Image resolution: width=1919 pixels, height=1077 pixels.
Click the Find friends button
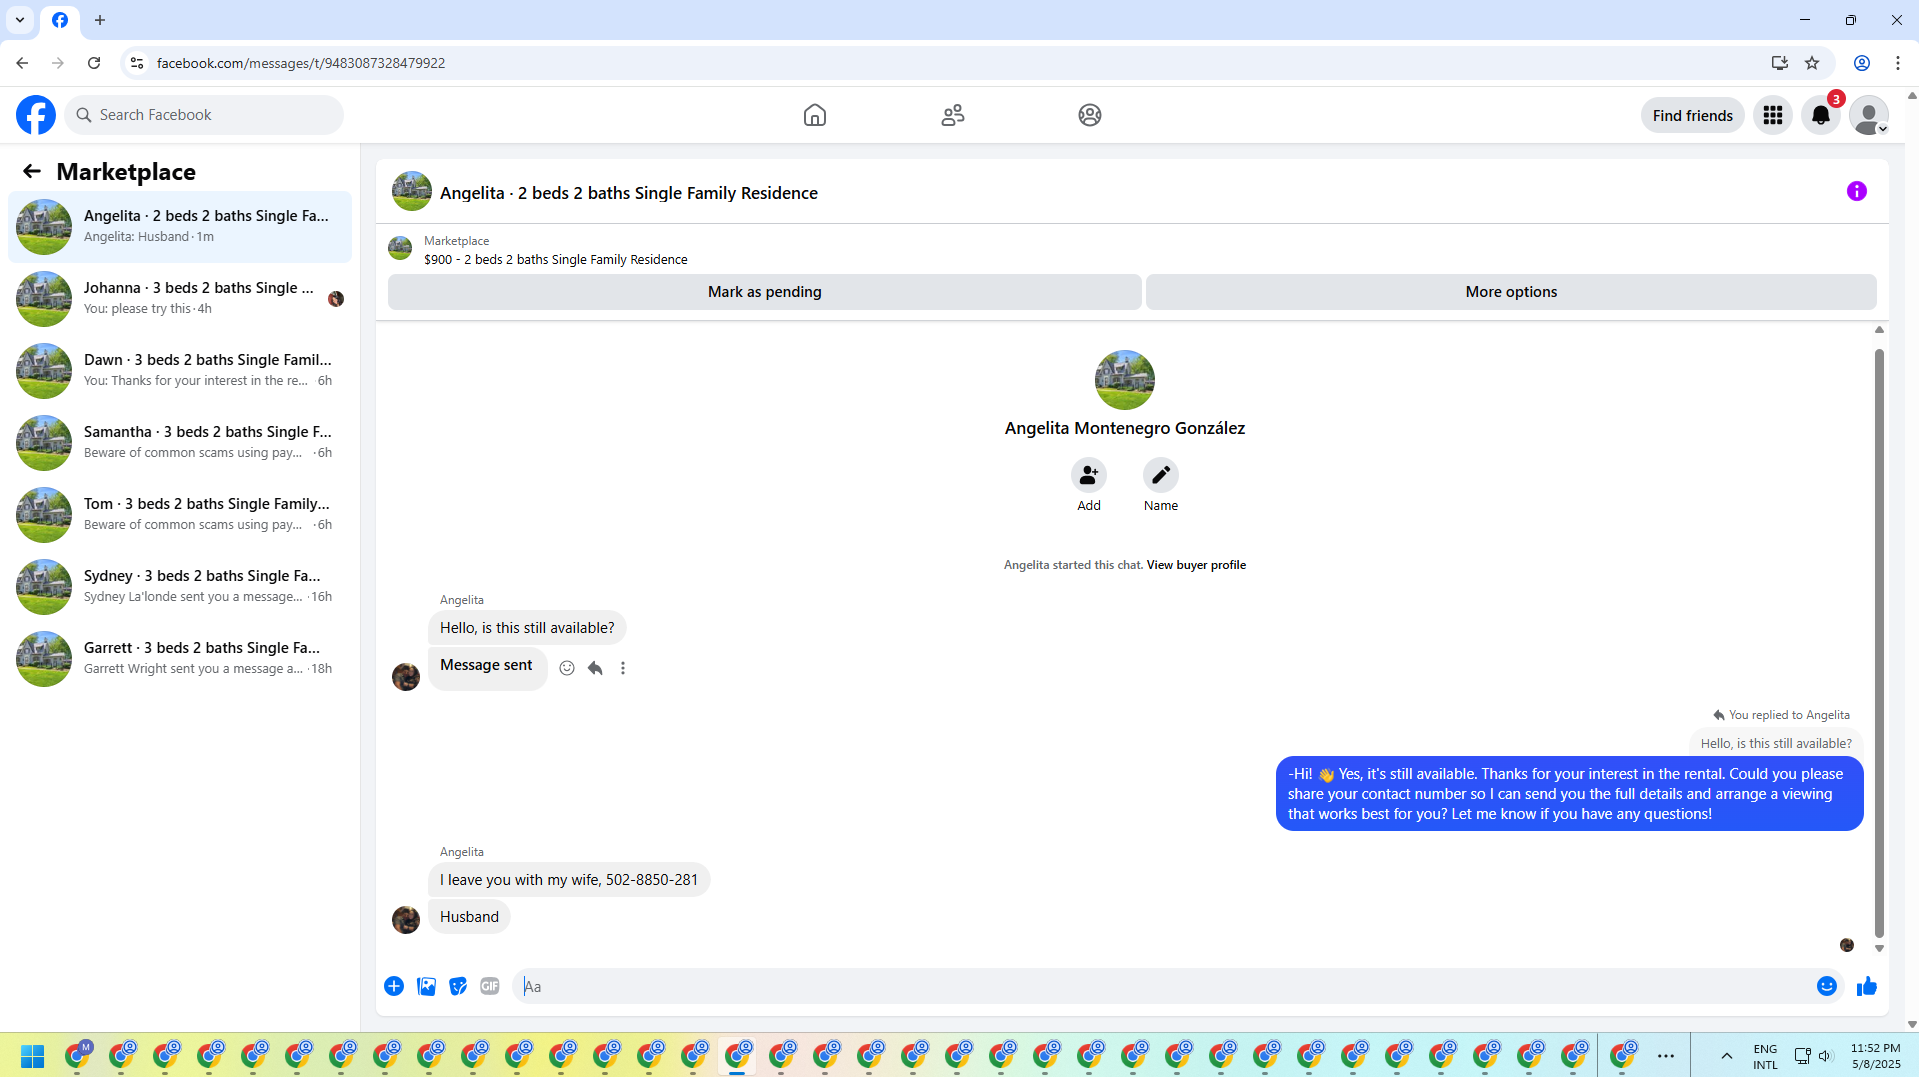1693,115
